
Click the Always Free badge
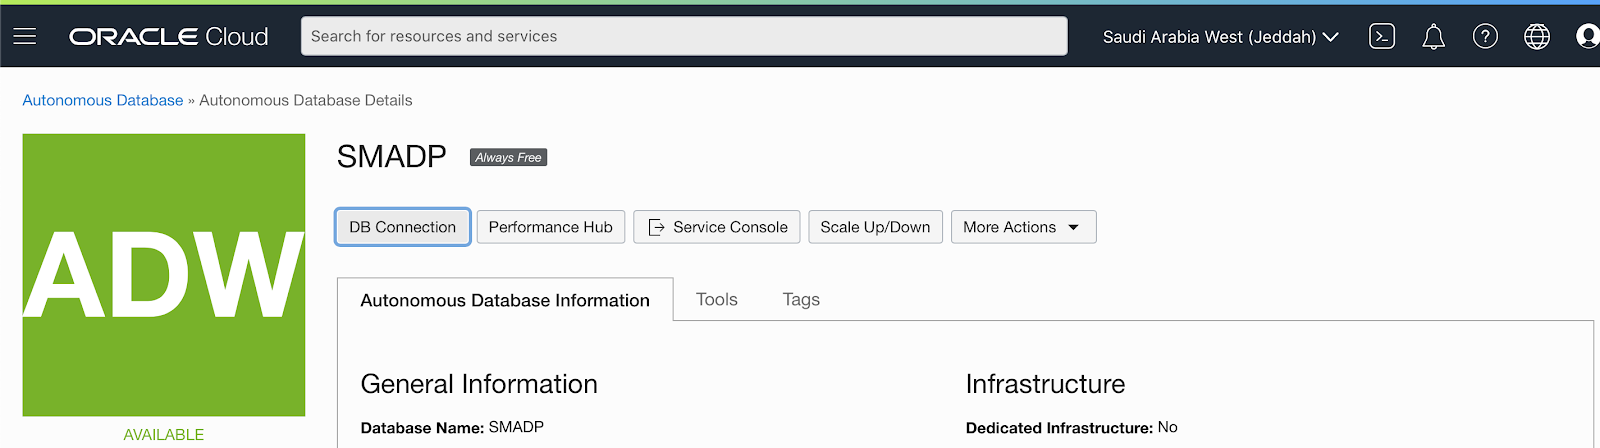pos(508,157)
